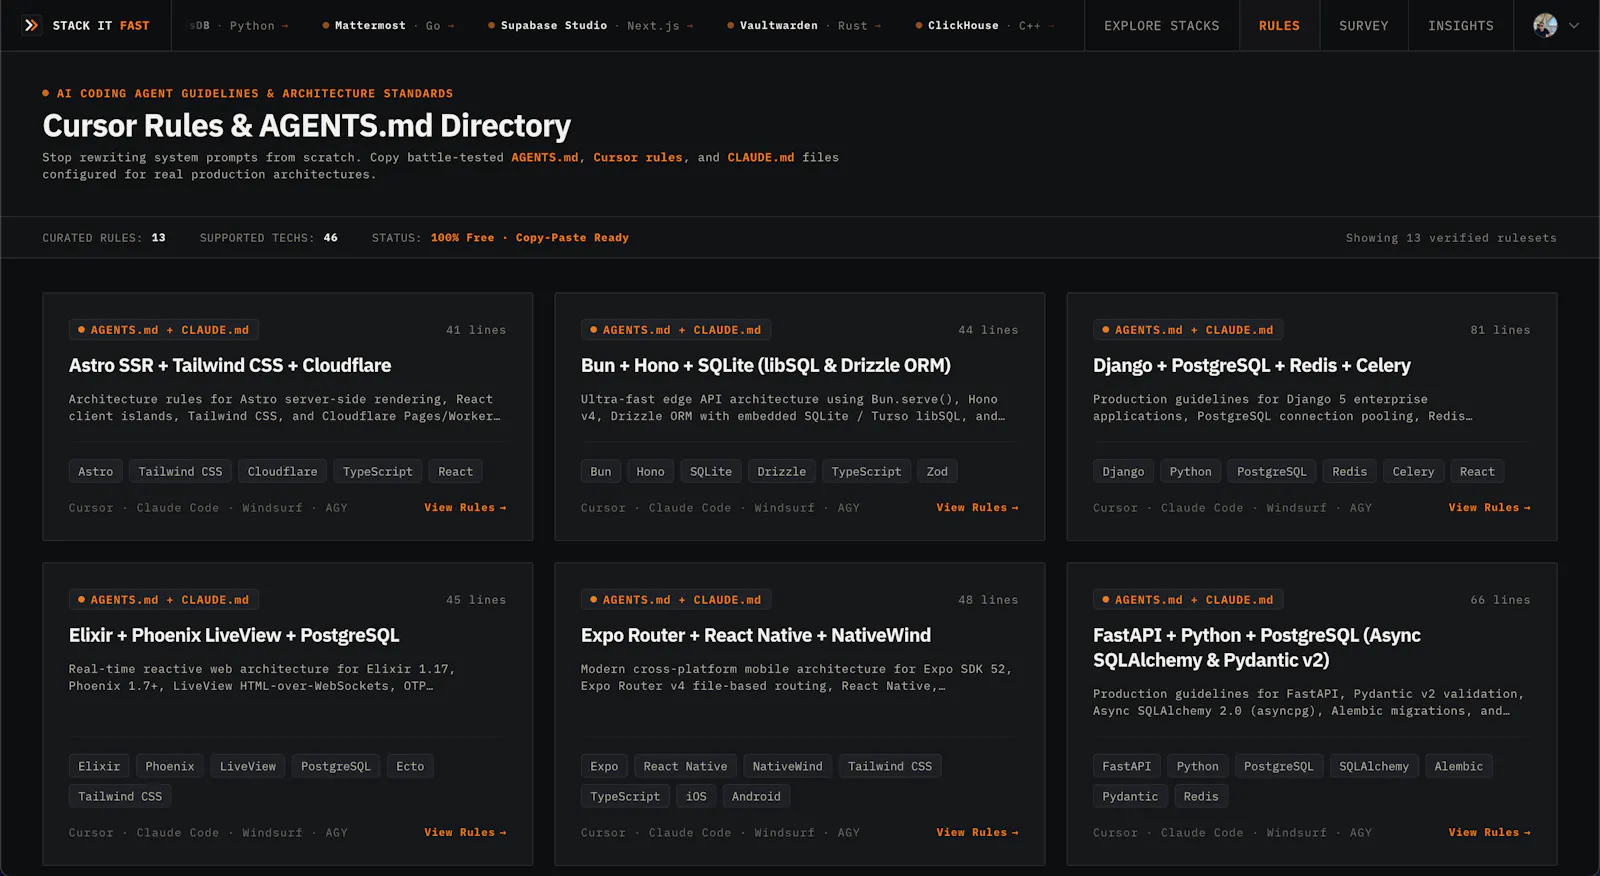Click the Cloudflare tag in Astro card
Image resolution: width=1600 pixels, height=876 pixels.
point(282,472)
